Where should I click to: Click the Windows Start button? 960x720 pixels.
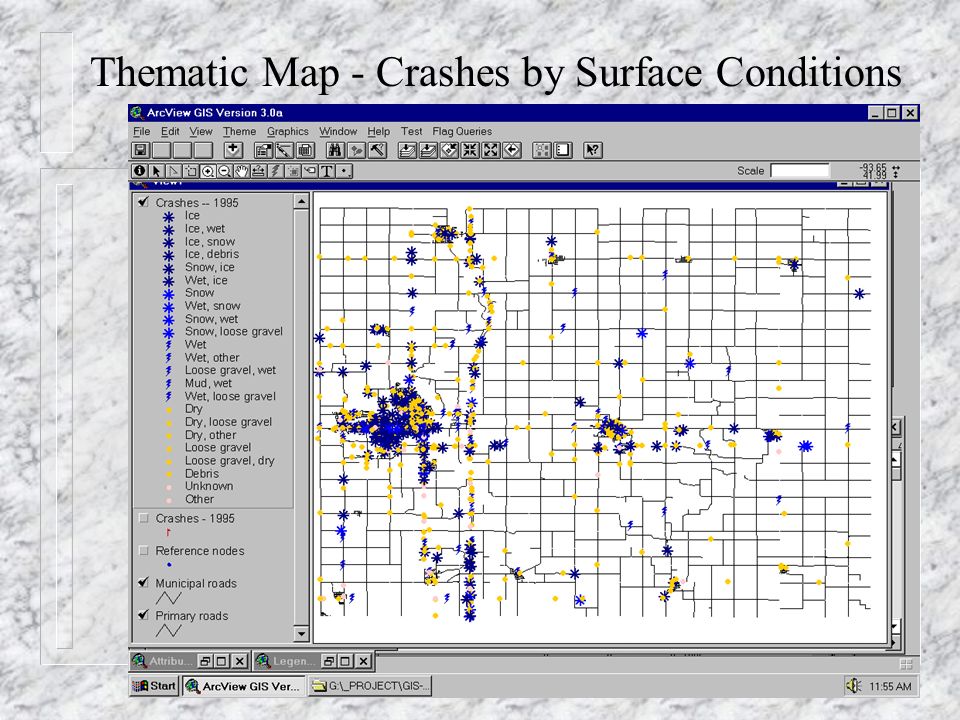click(x=154, y=686)
